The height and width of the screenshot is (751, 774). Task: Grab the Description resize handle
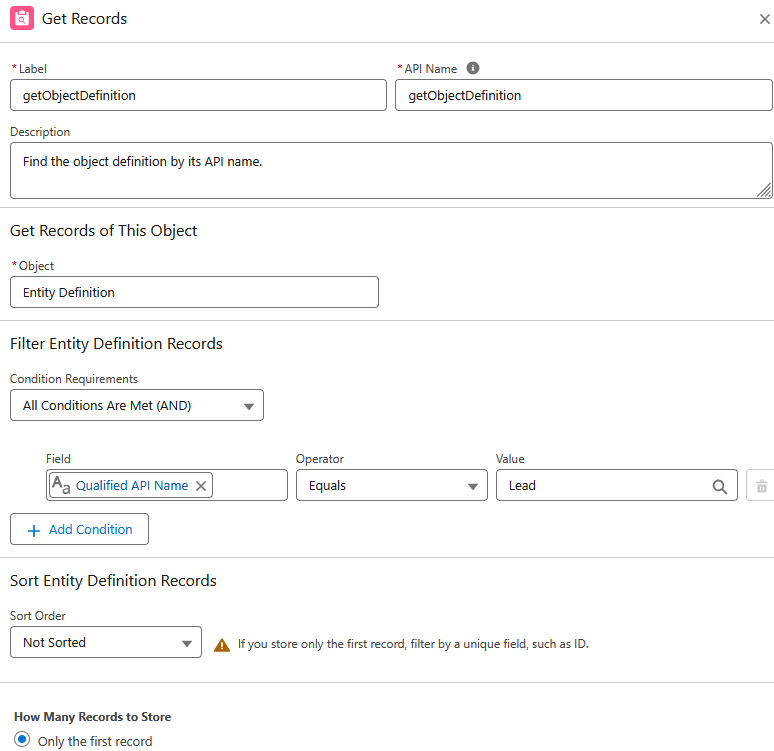[x=764, y=190]
